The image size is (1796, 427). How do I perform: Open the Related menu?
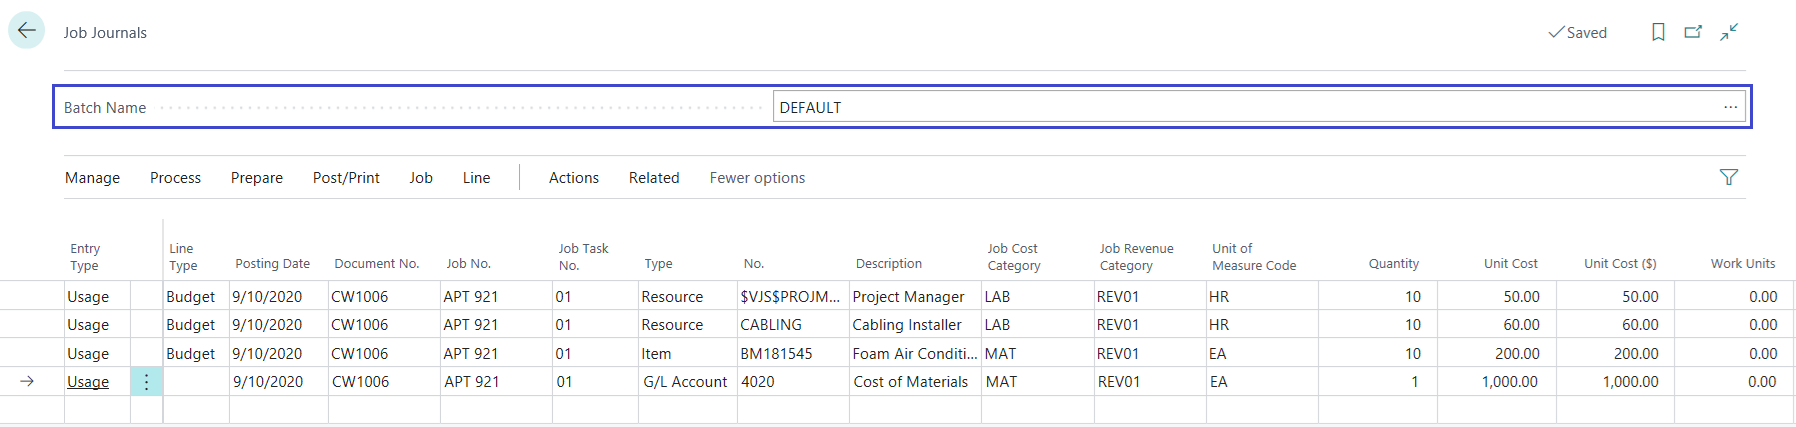click(654, 178)
